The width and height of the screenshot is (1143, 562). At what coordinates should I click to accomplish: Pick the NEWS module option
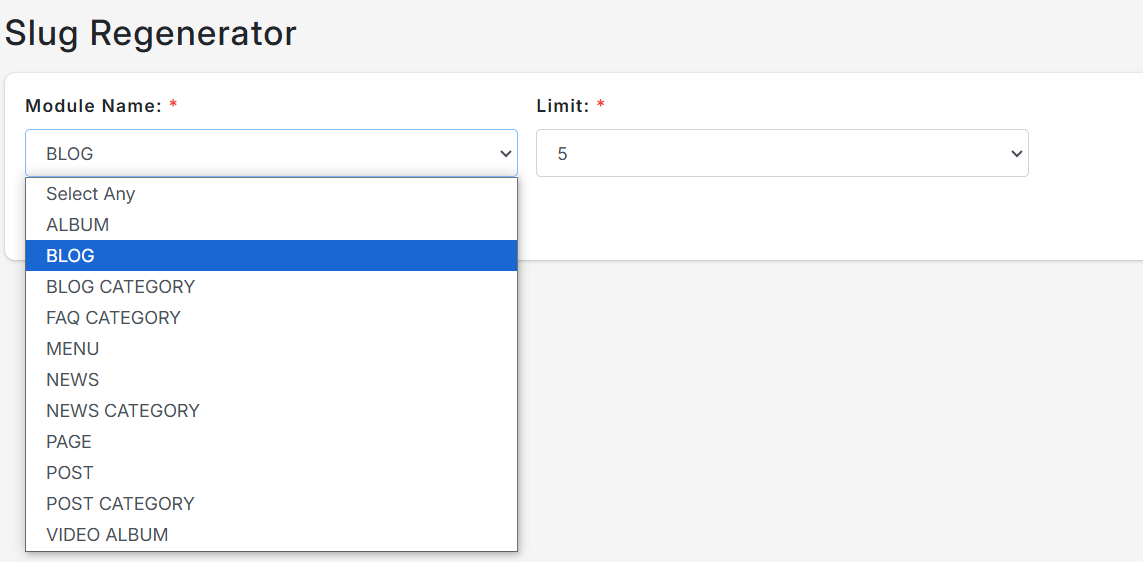271,380
